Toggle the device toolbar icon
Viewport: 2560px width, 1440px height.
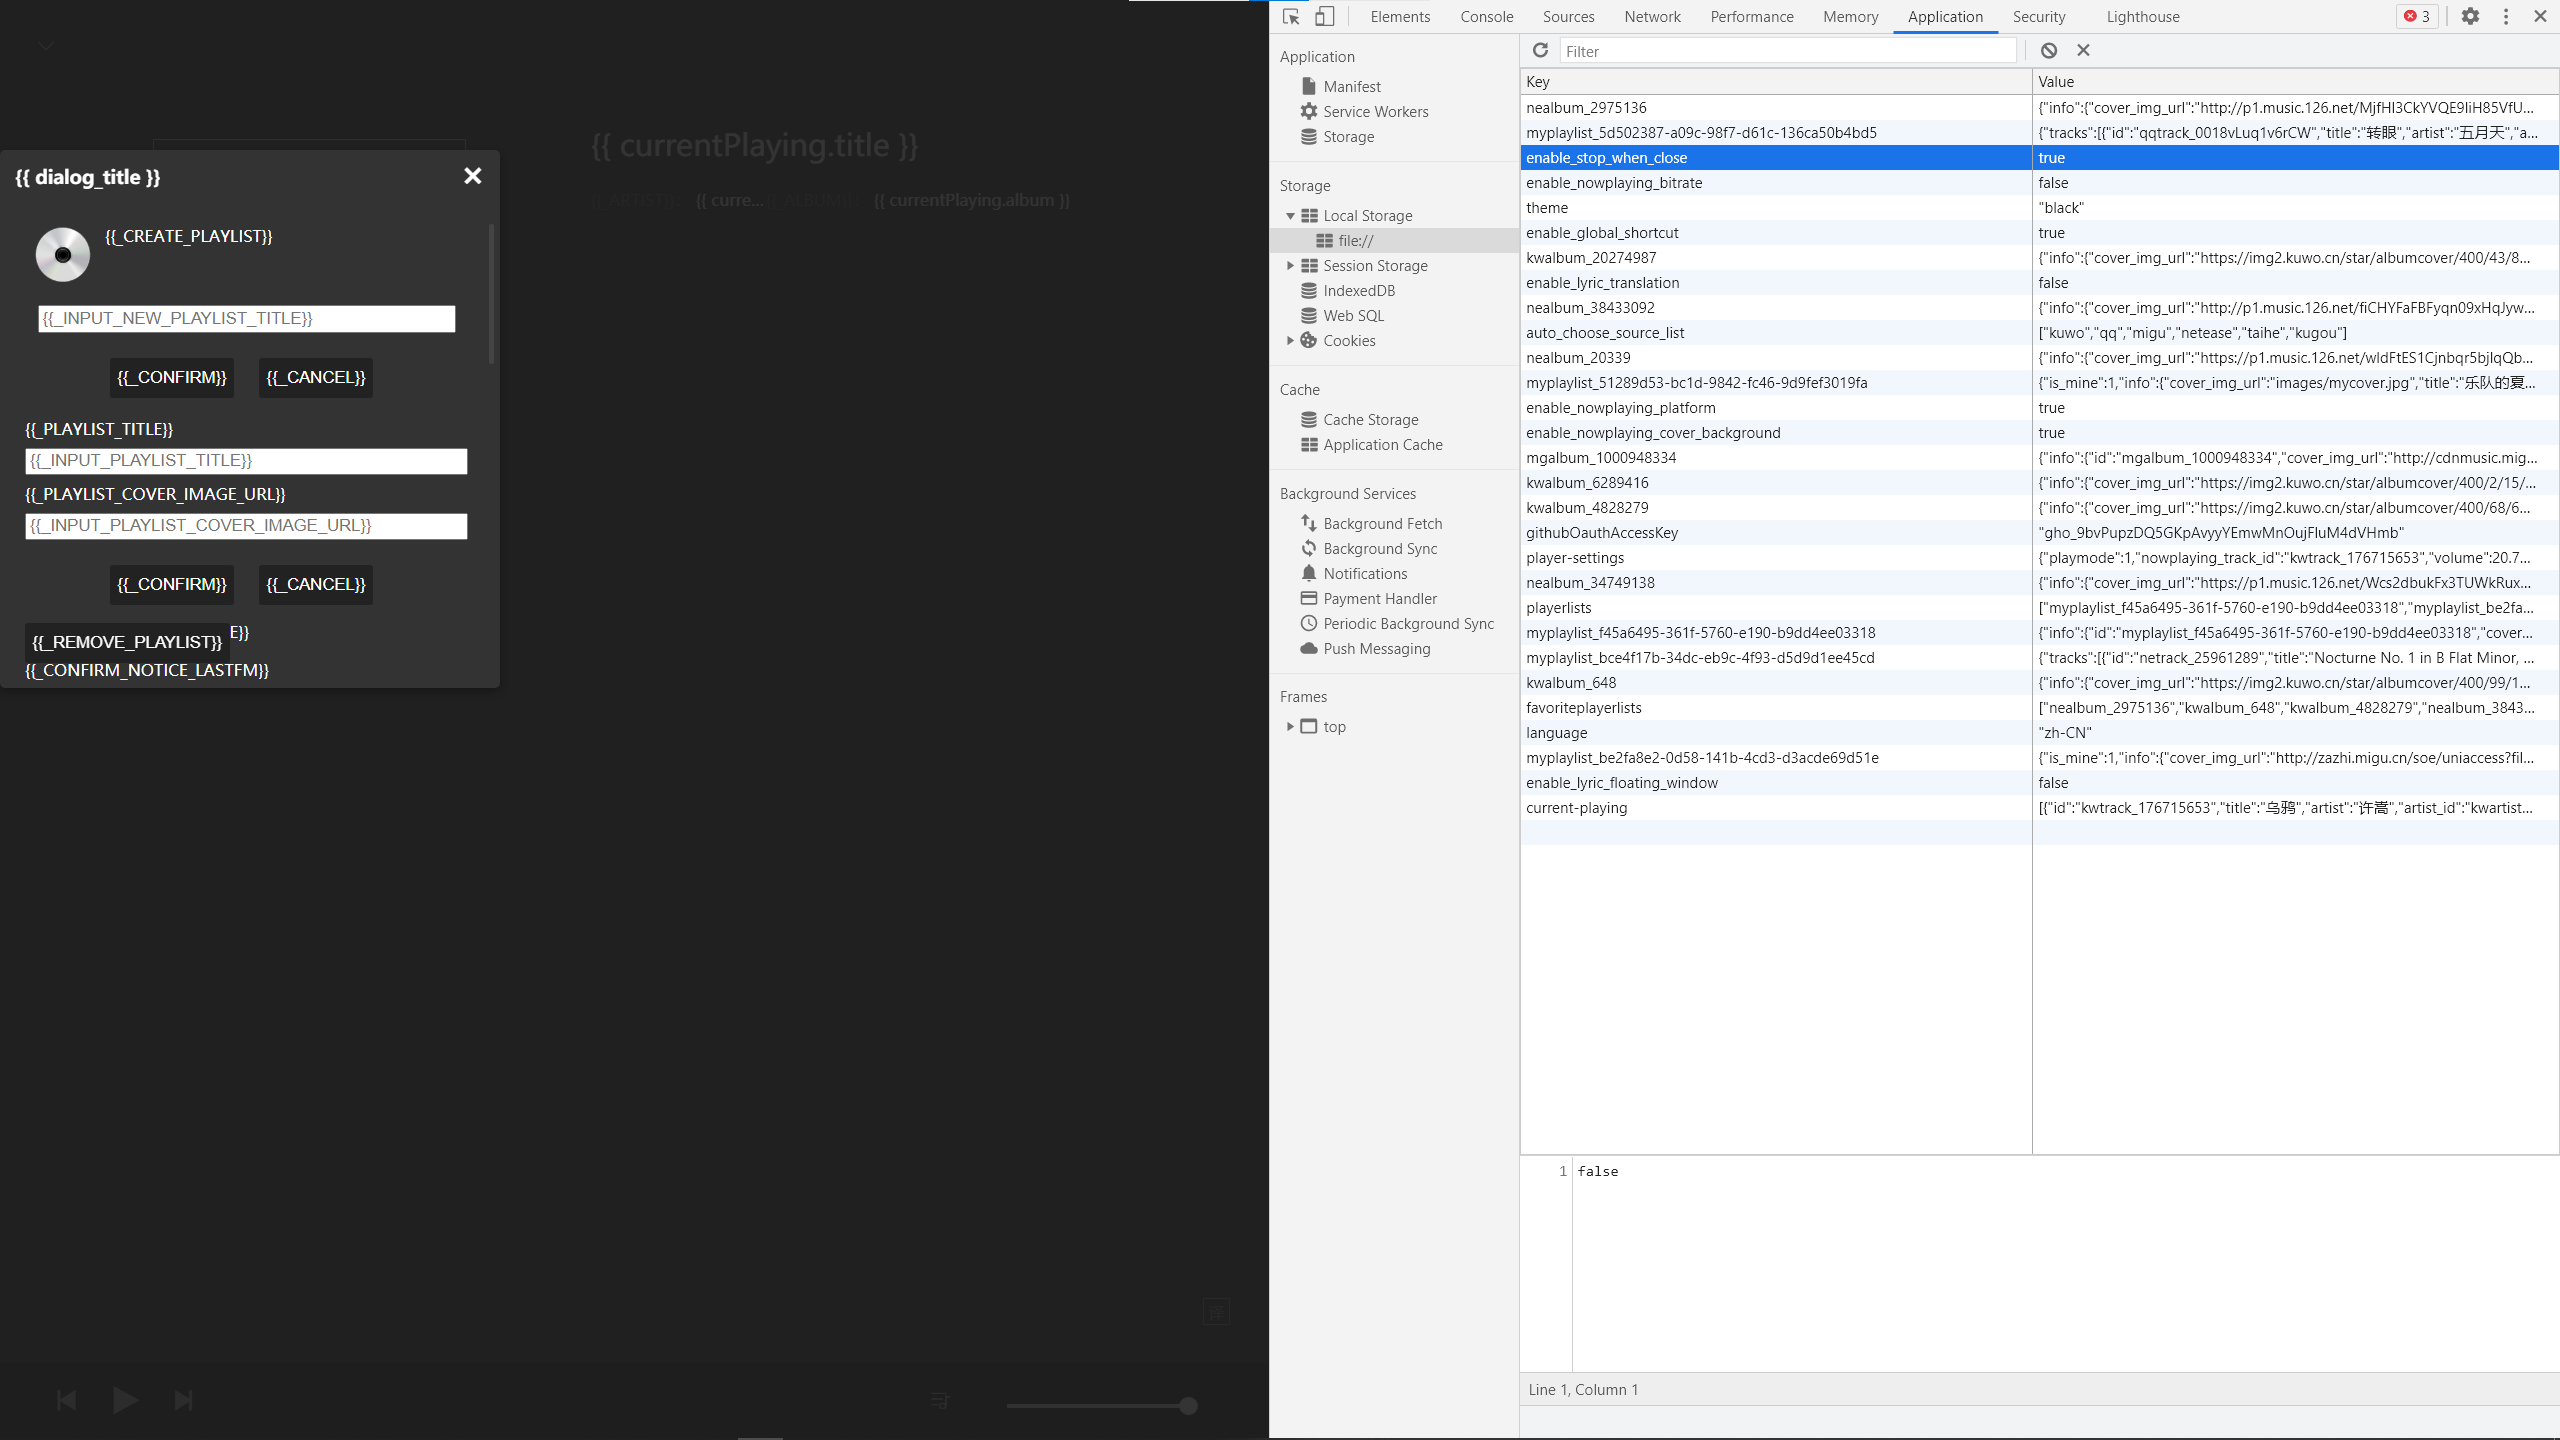pyautogui.click(x=1324, y=16)
